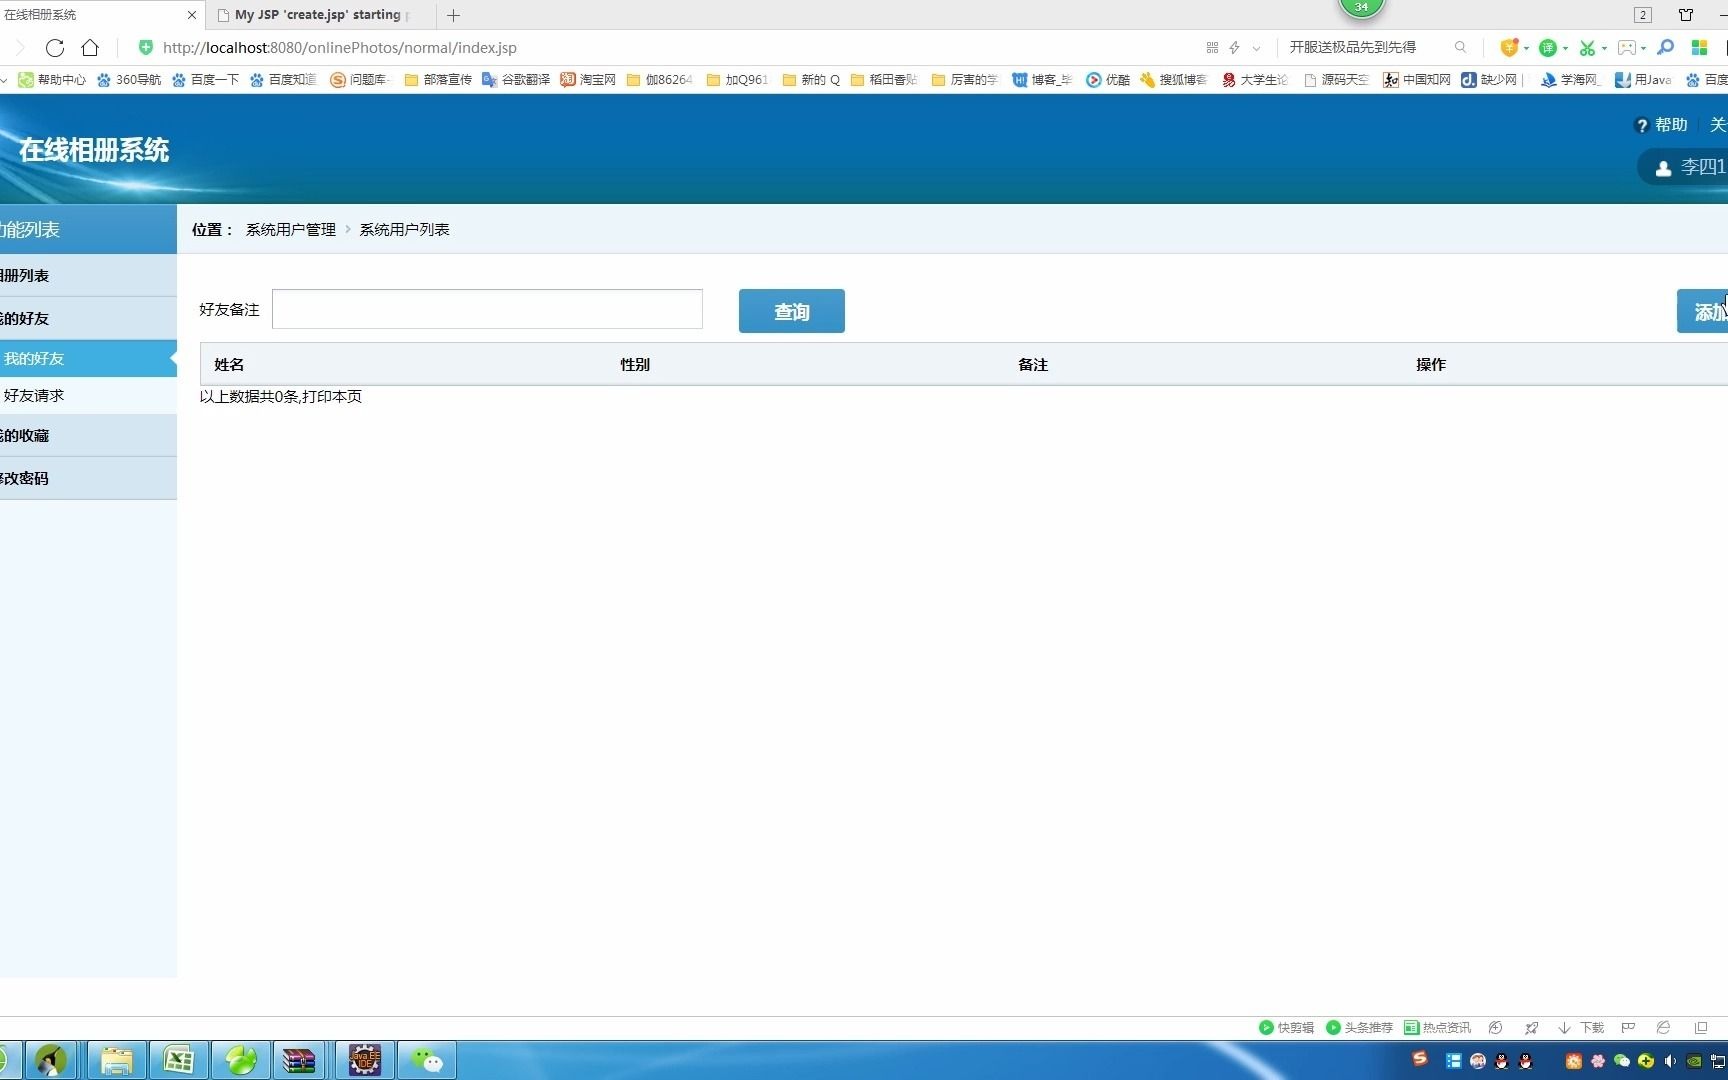Open the address bar QR grid icon
1728x1080 pixels.
(1212, 47)
